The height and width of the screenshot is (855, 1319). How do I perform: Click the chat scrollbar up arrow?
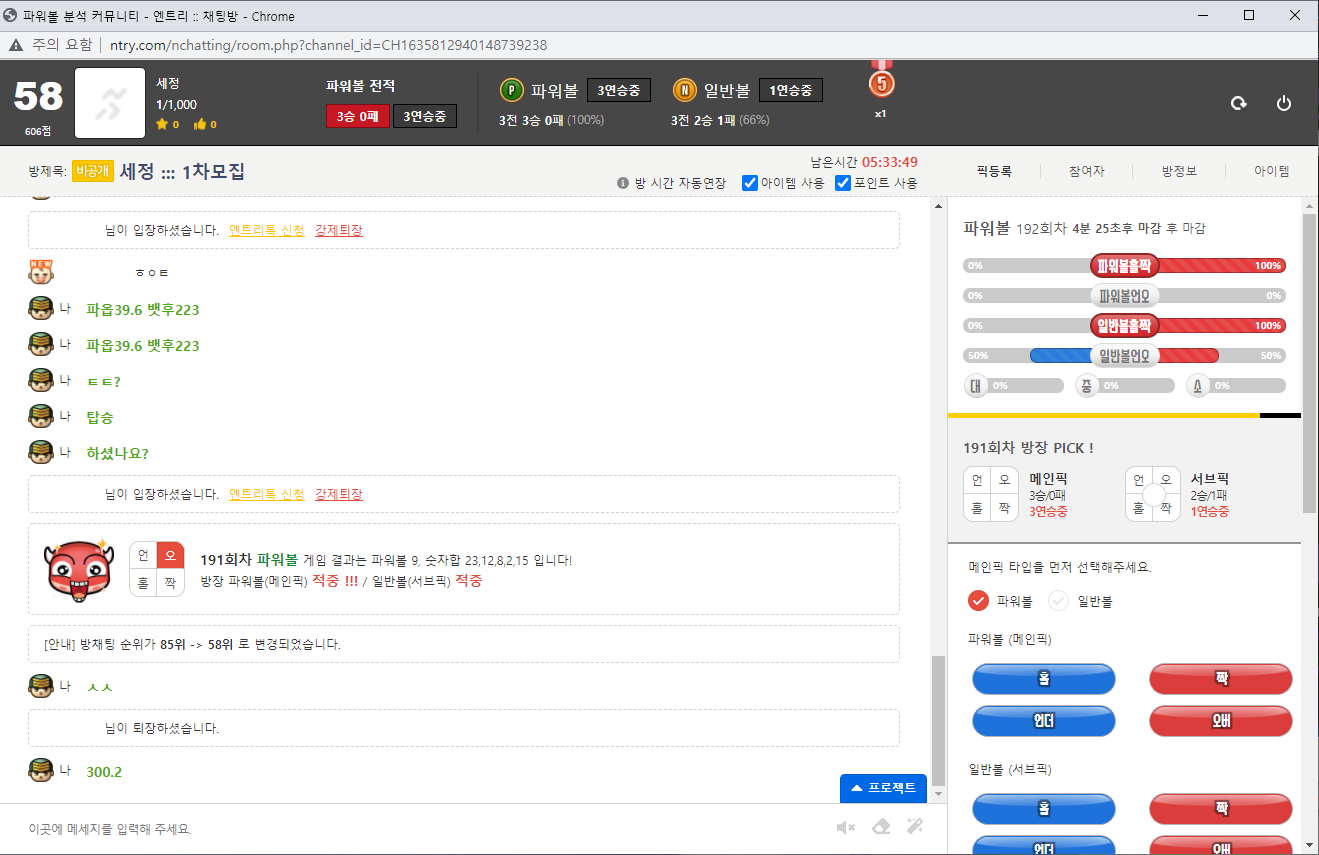(938, 206)
